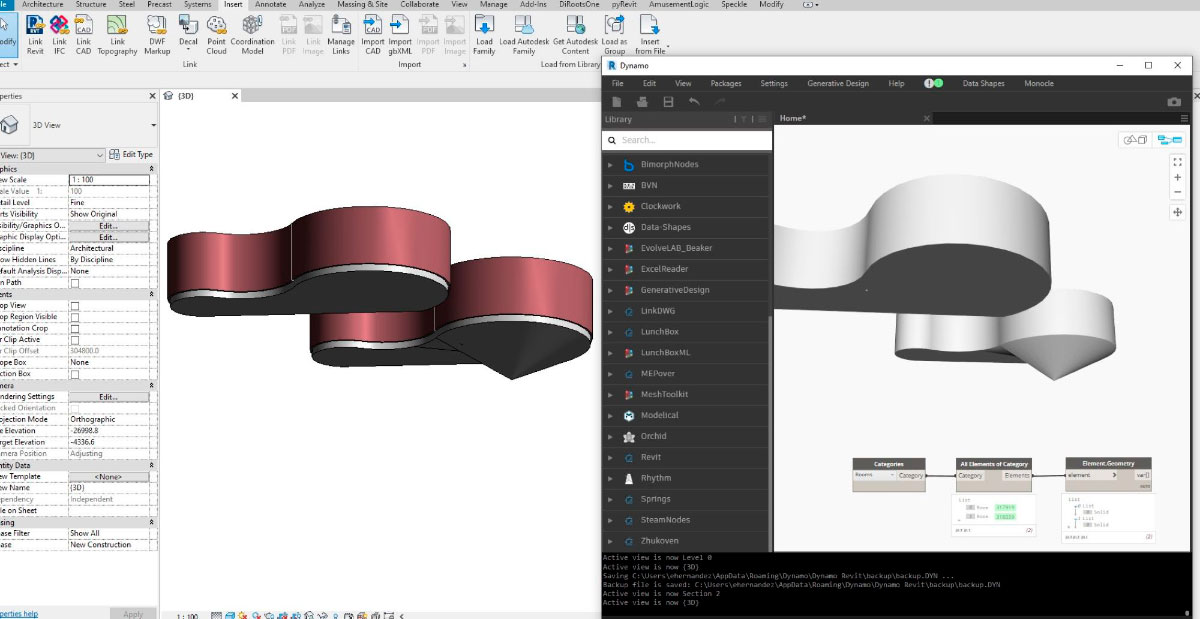The height and width of the screenshot is (619, 1200).
Task: Click Edit for Rendering Settings
Action: click(108, 397)
